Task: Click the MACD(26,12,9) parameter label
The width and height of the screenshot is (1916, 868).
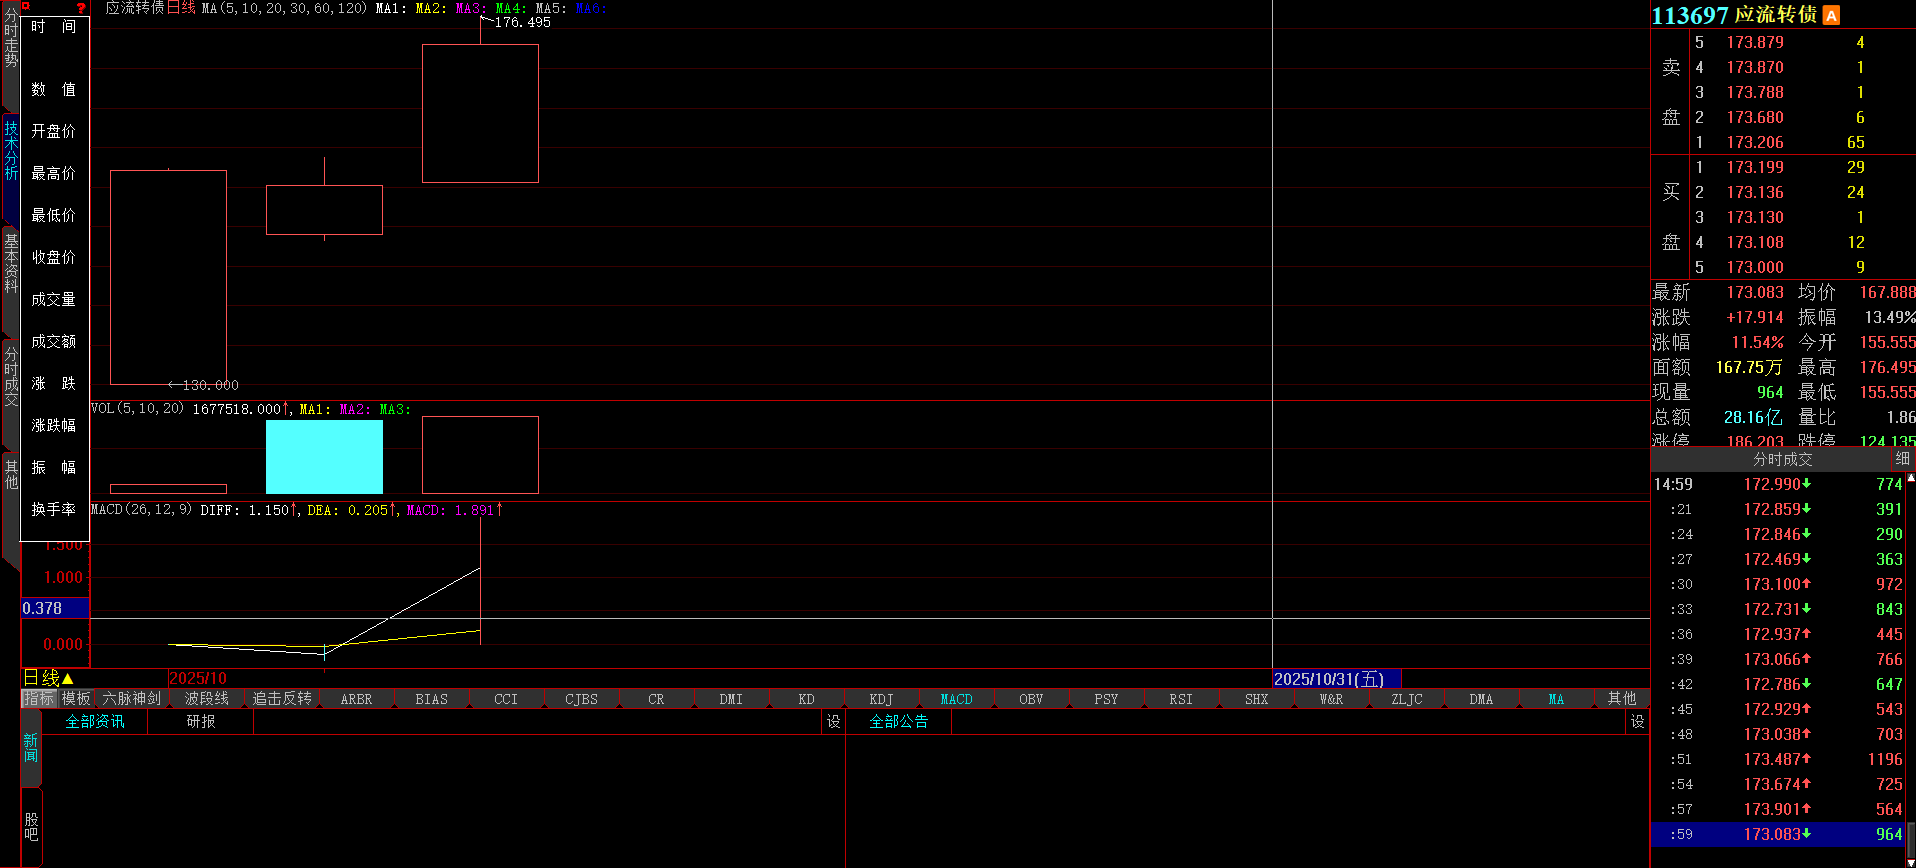Action: pyautogui.click(x=141, y=510)
